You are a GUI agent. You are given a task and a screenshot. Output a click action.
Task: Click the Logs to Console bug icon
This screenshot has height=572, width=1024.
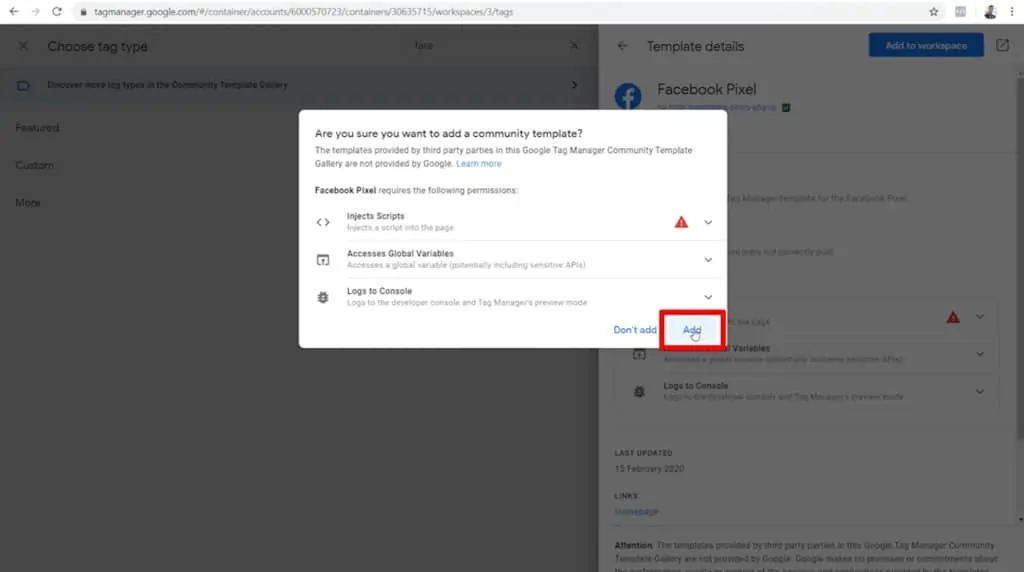click(x=323, y=297)
